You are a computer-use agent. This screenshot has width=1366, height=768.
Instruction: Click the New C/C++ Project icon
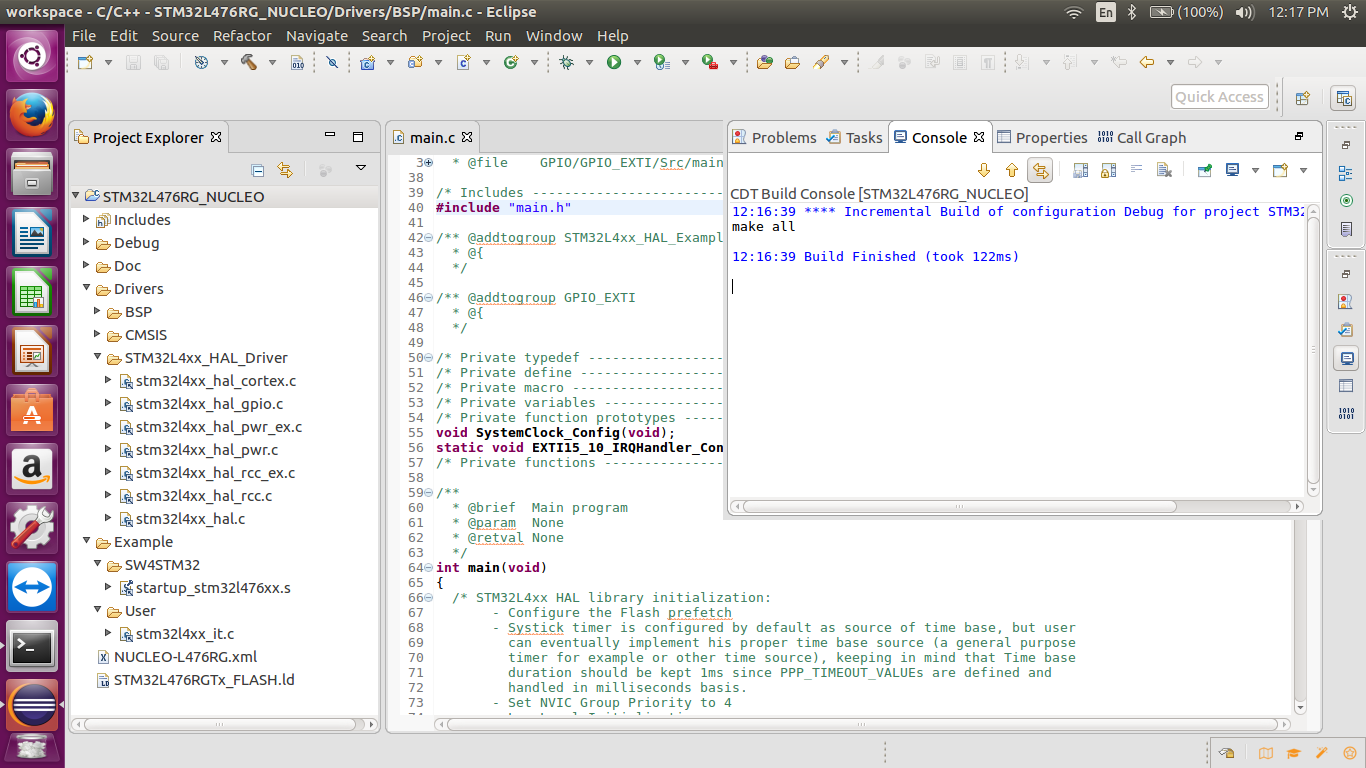coord(367,62)
